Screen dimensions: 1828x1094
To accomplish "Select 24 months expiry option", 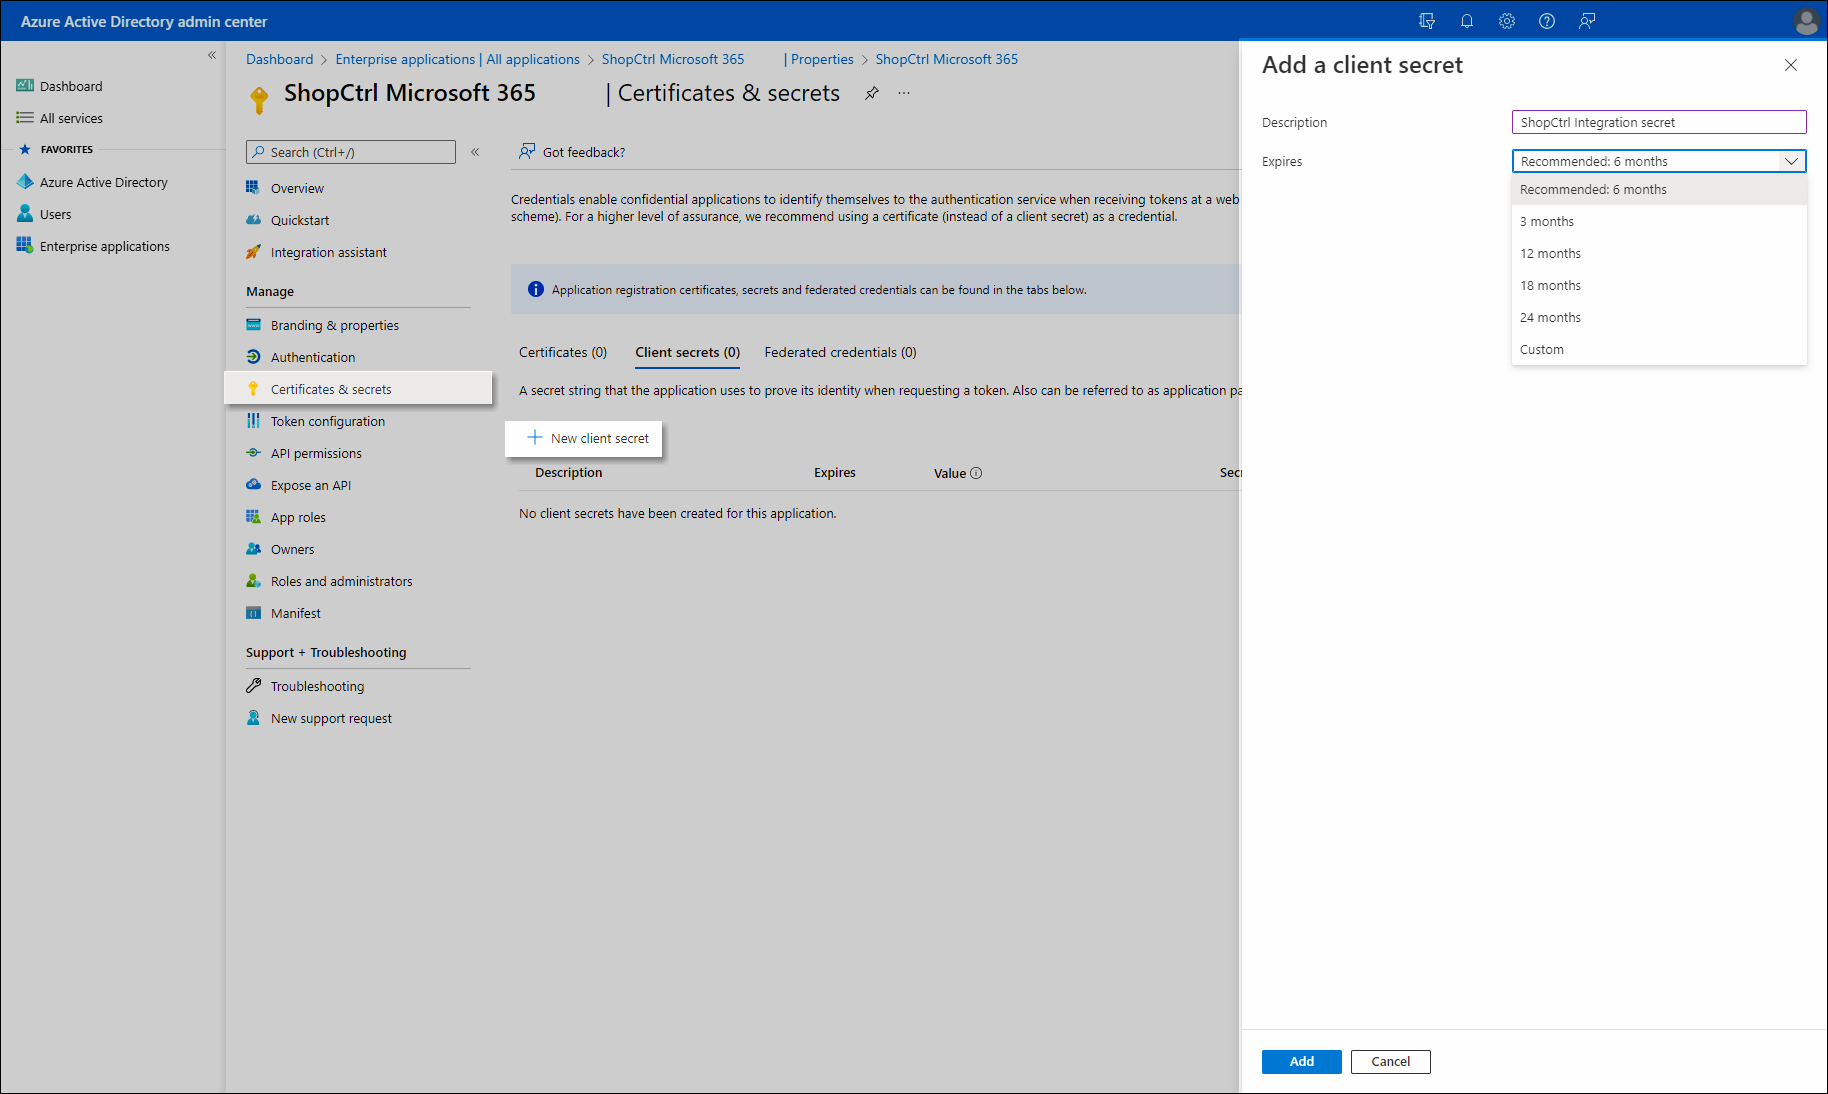I will coord(1659,317).
